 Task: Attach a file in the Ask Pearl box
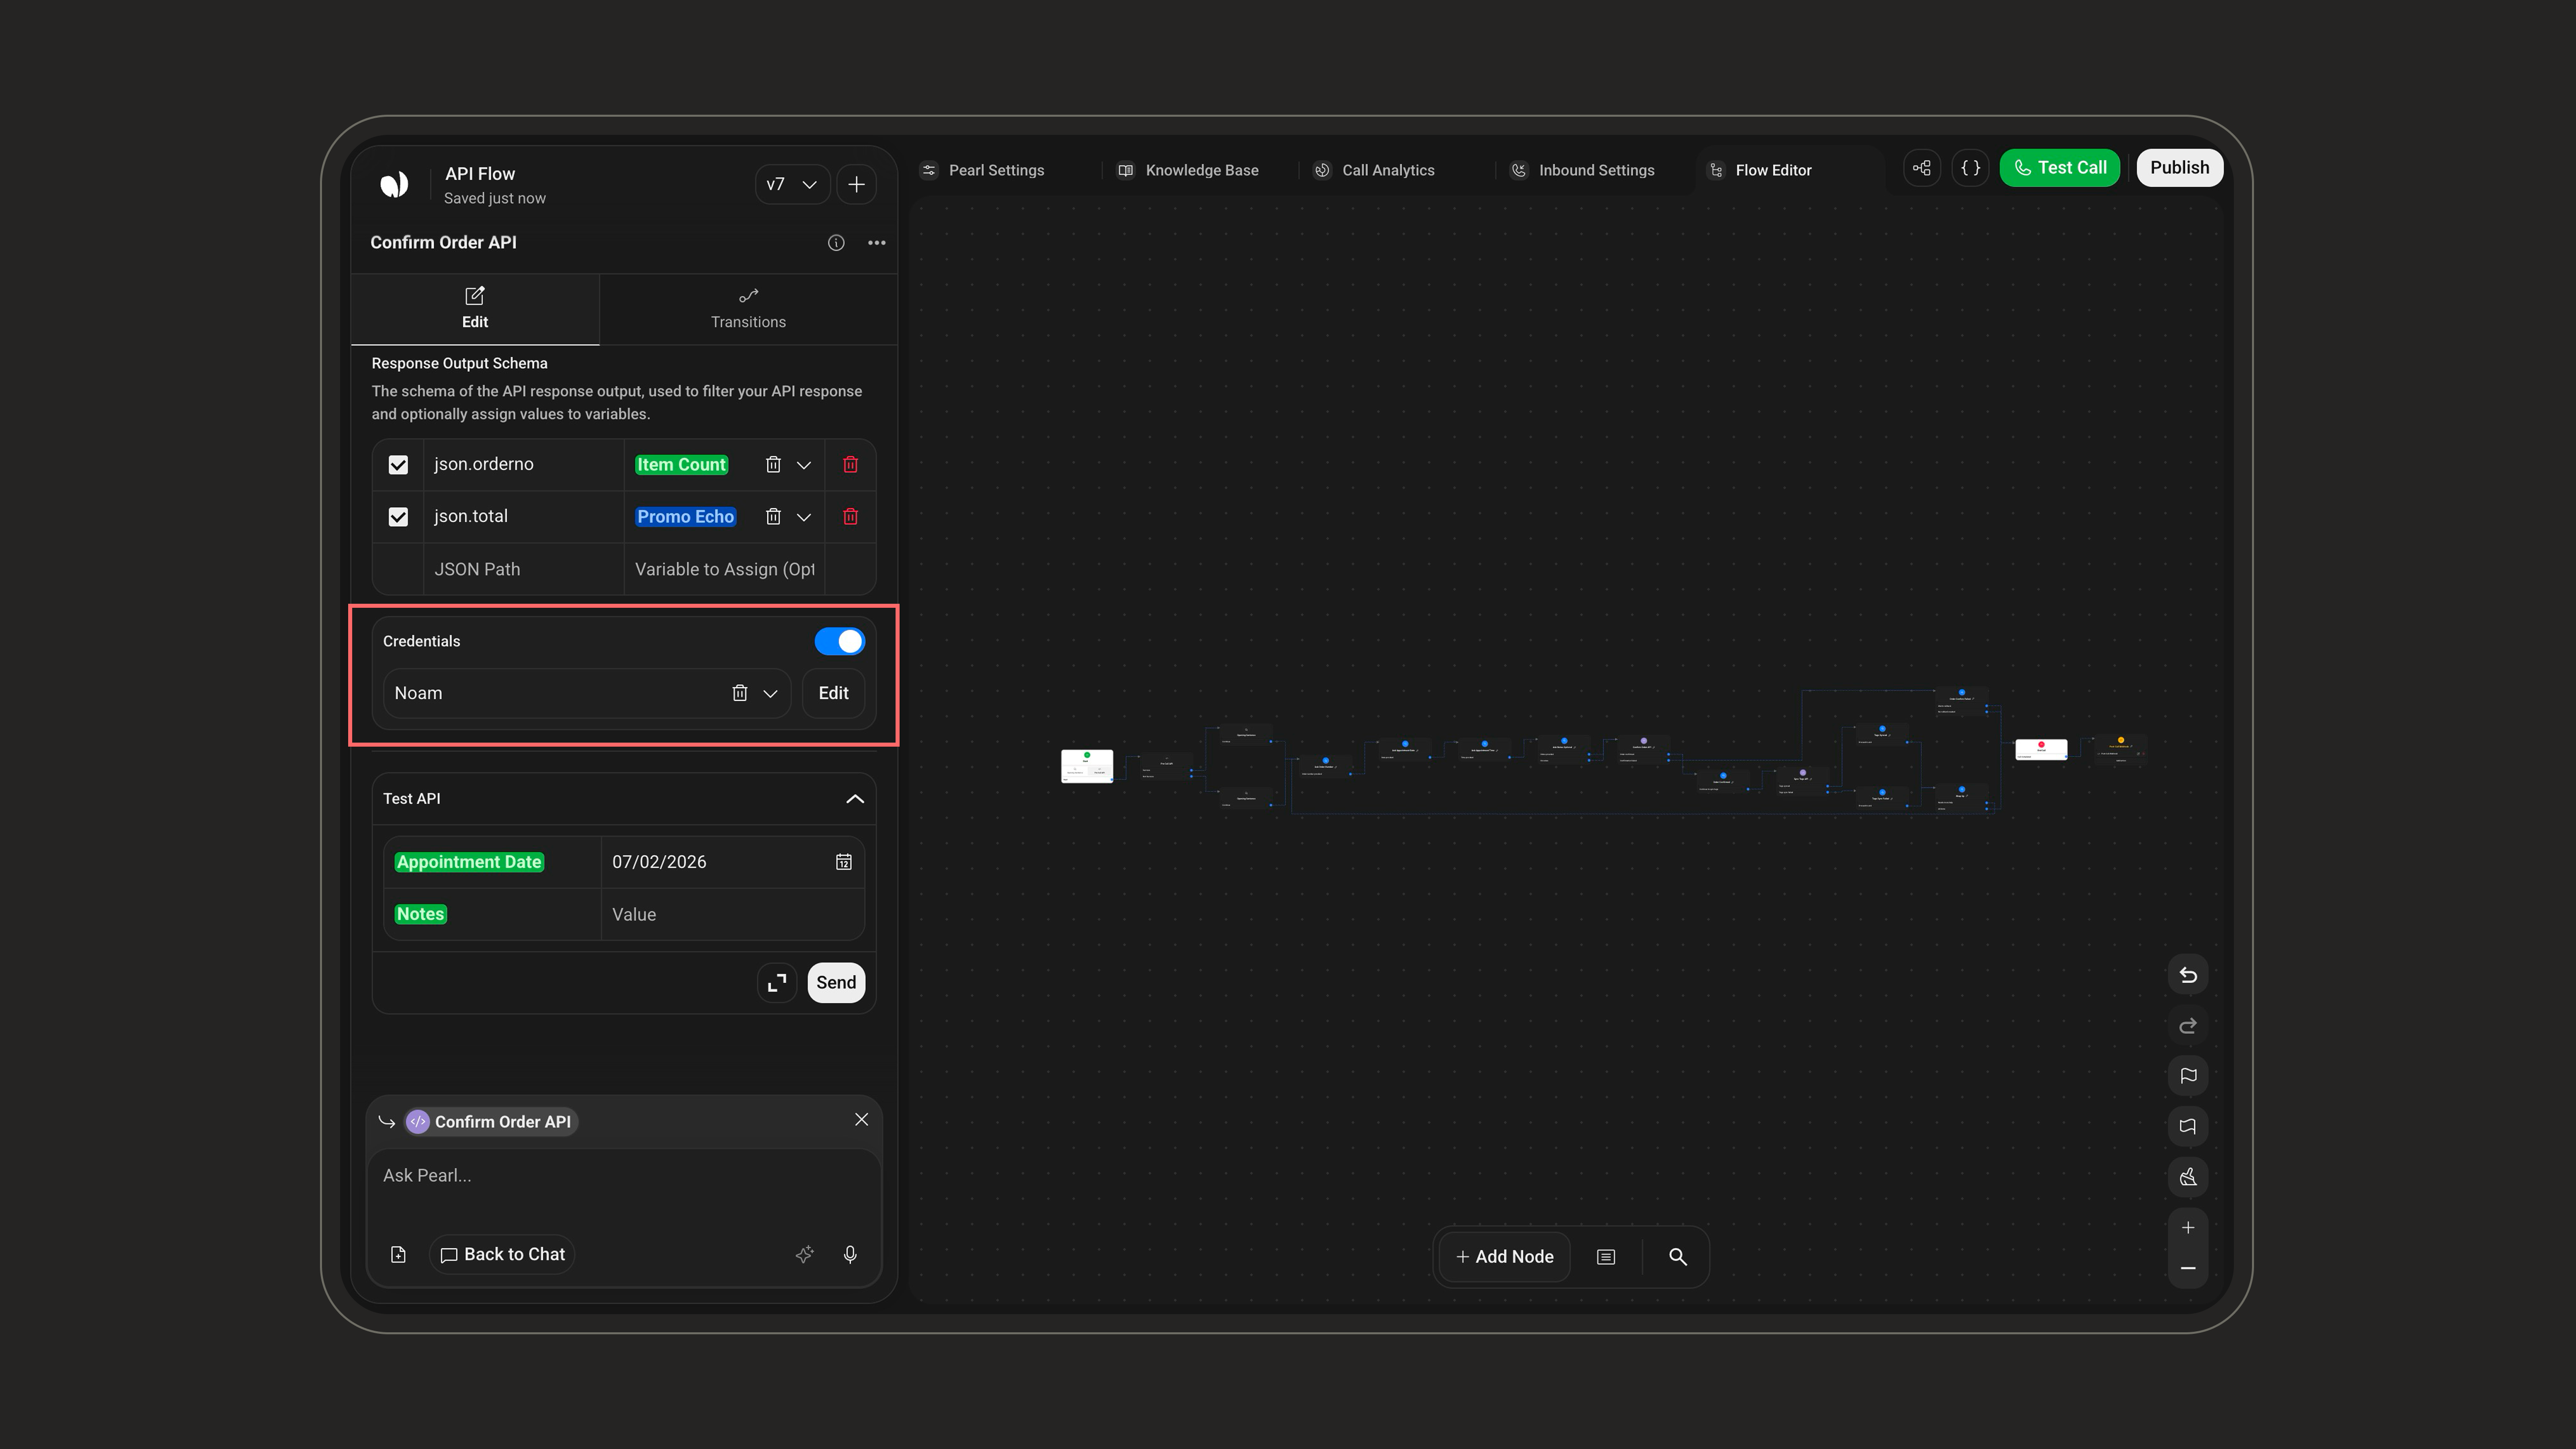click(398, 1255)
